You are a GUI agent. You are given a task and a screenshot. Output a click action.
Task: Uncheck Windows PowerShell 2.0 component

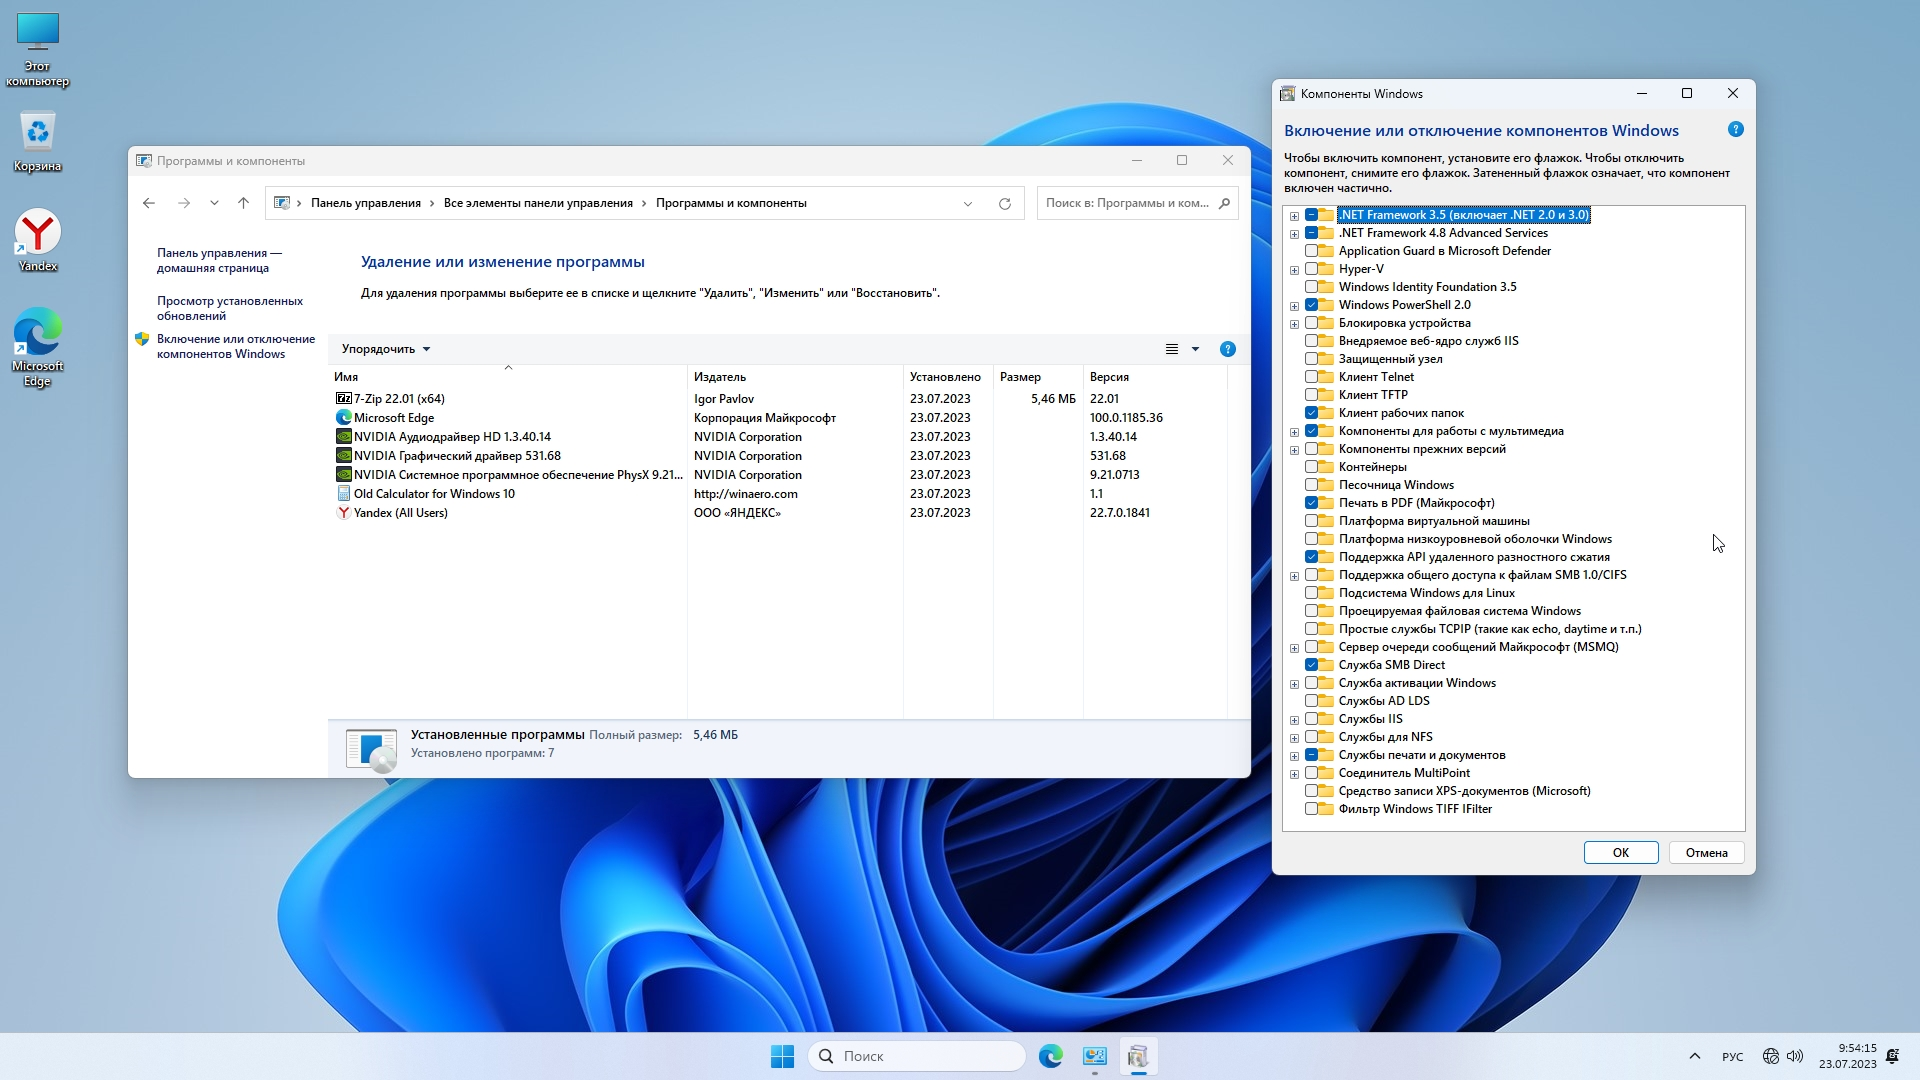pos(1311,305)
